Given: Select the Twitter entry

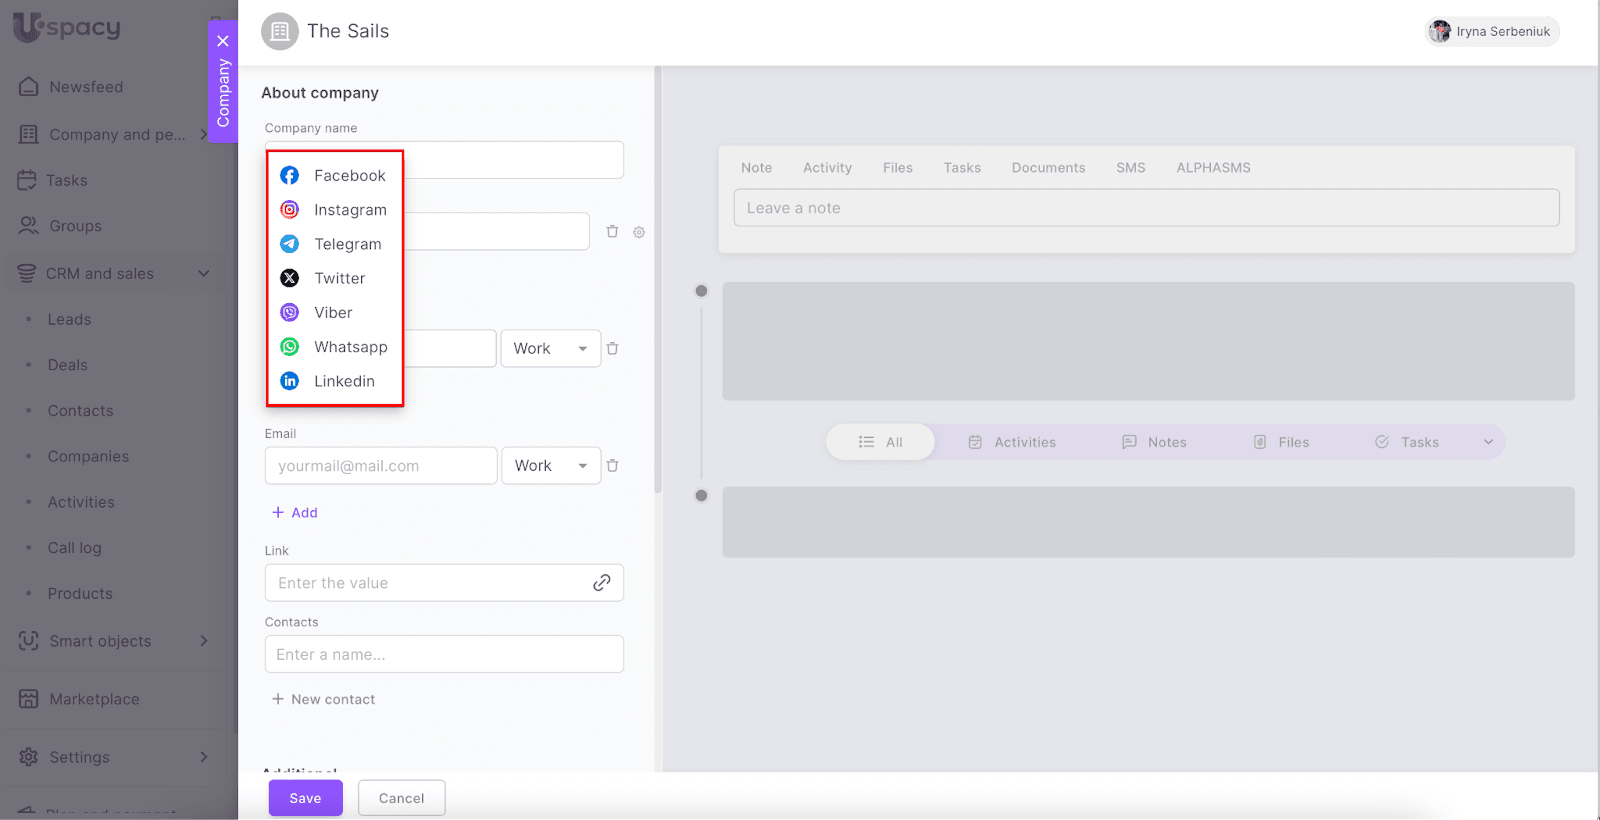Looking at the screenshot, I should (339, 278).
